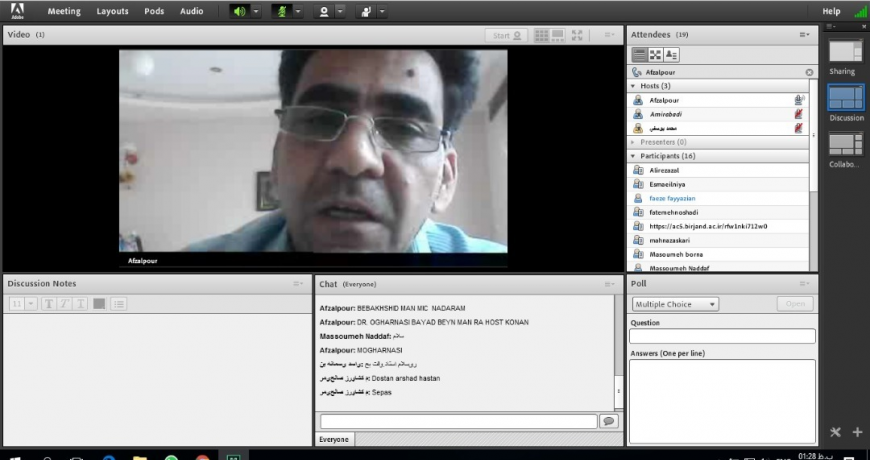870x460 pixels.
Task: Switch Video pod to filmstrip view
Action: [x=558, y=36]
